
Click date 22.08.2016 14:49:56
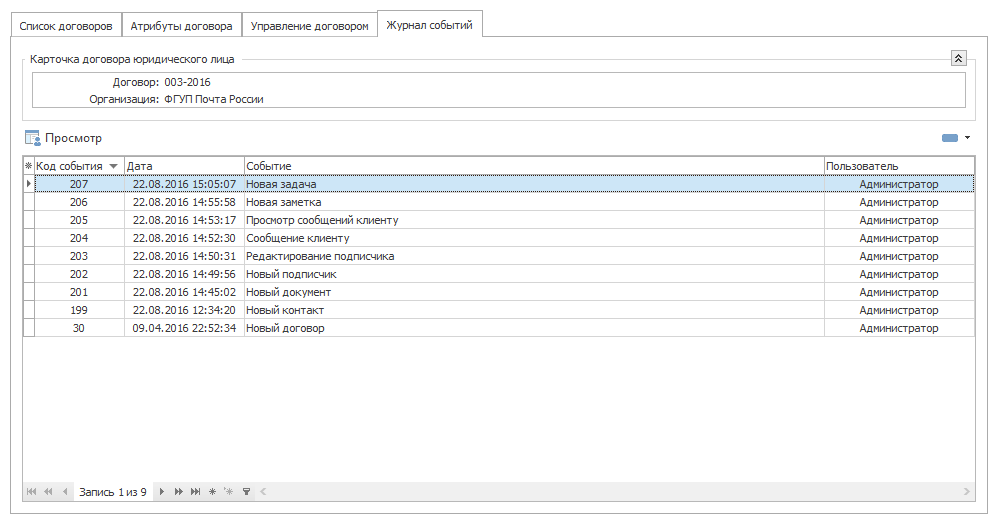(184, 274)
